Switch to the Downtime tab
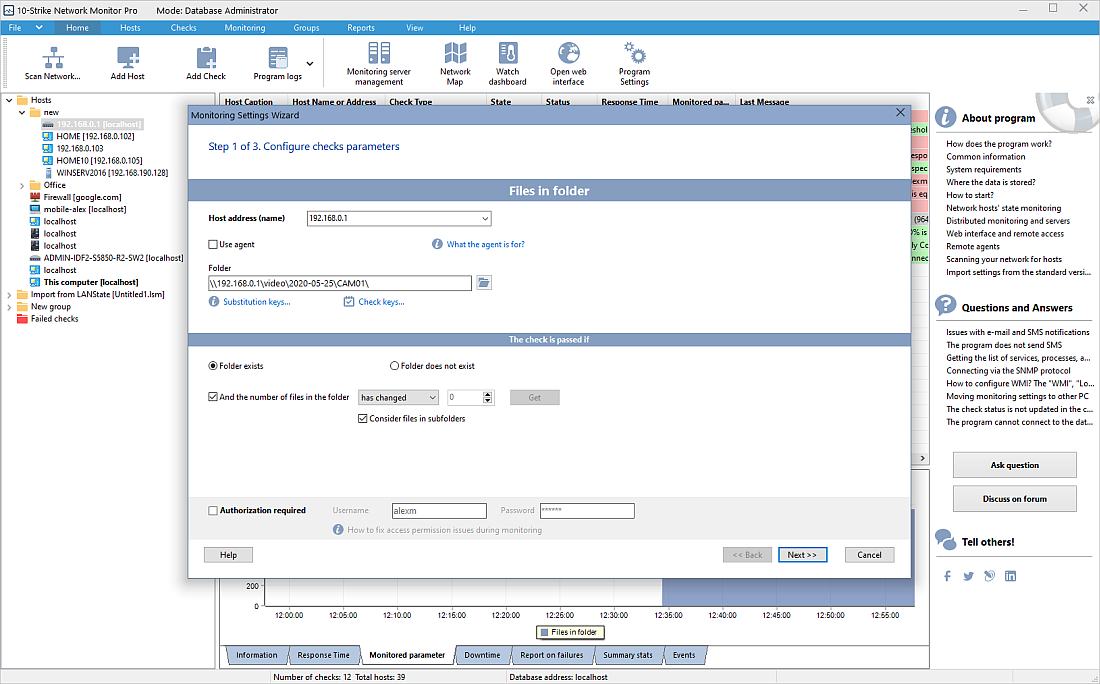The width and height of the screenshot is (1100, 684). point(482,655)
